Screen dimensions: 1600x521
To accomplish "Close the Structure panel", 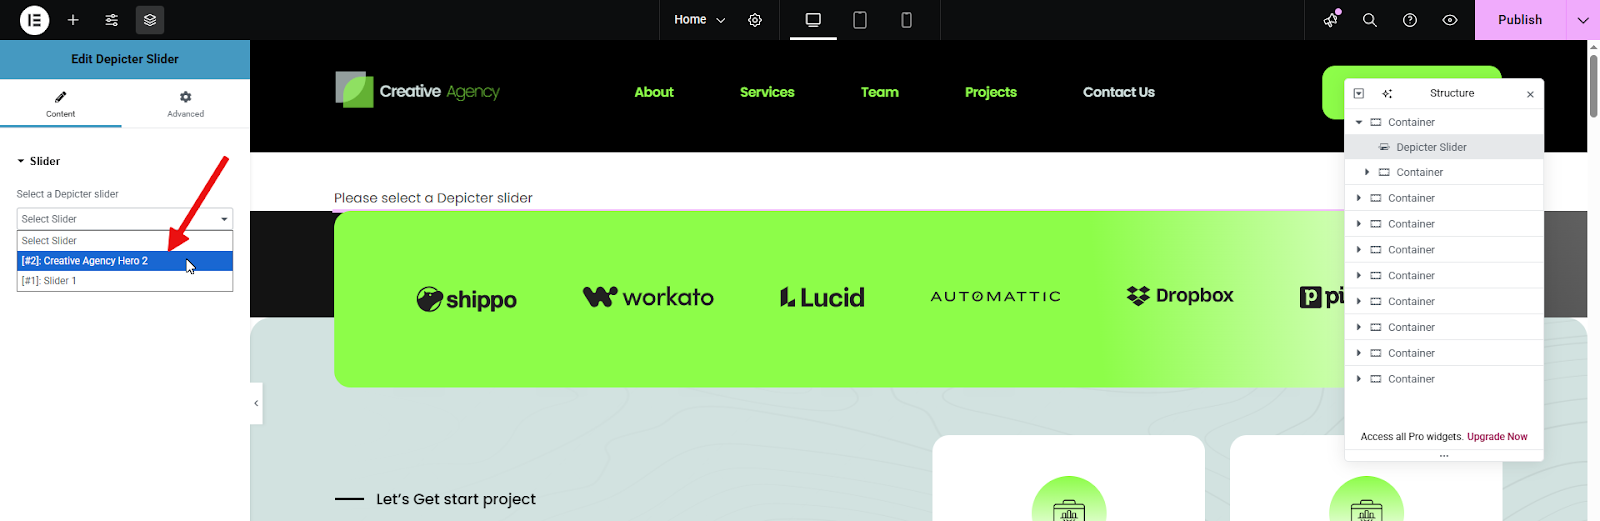I will coord(1530,94).
